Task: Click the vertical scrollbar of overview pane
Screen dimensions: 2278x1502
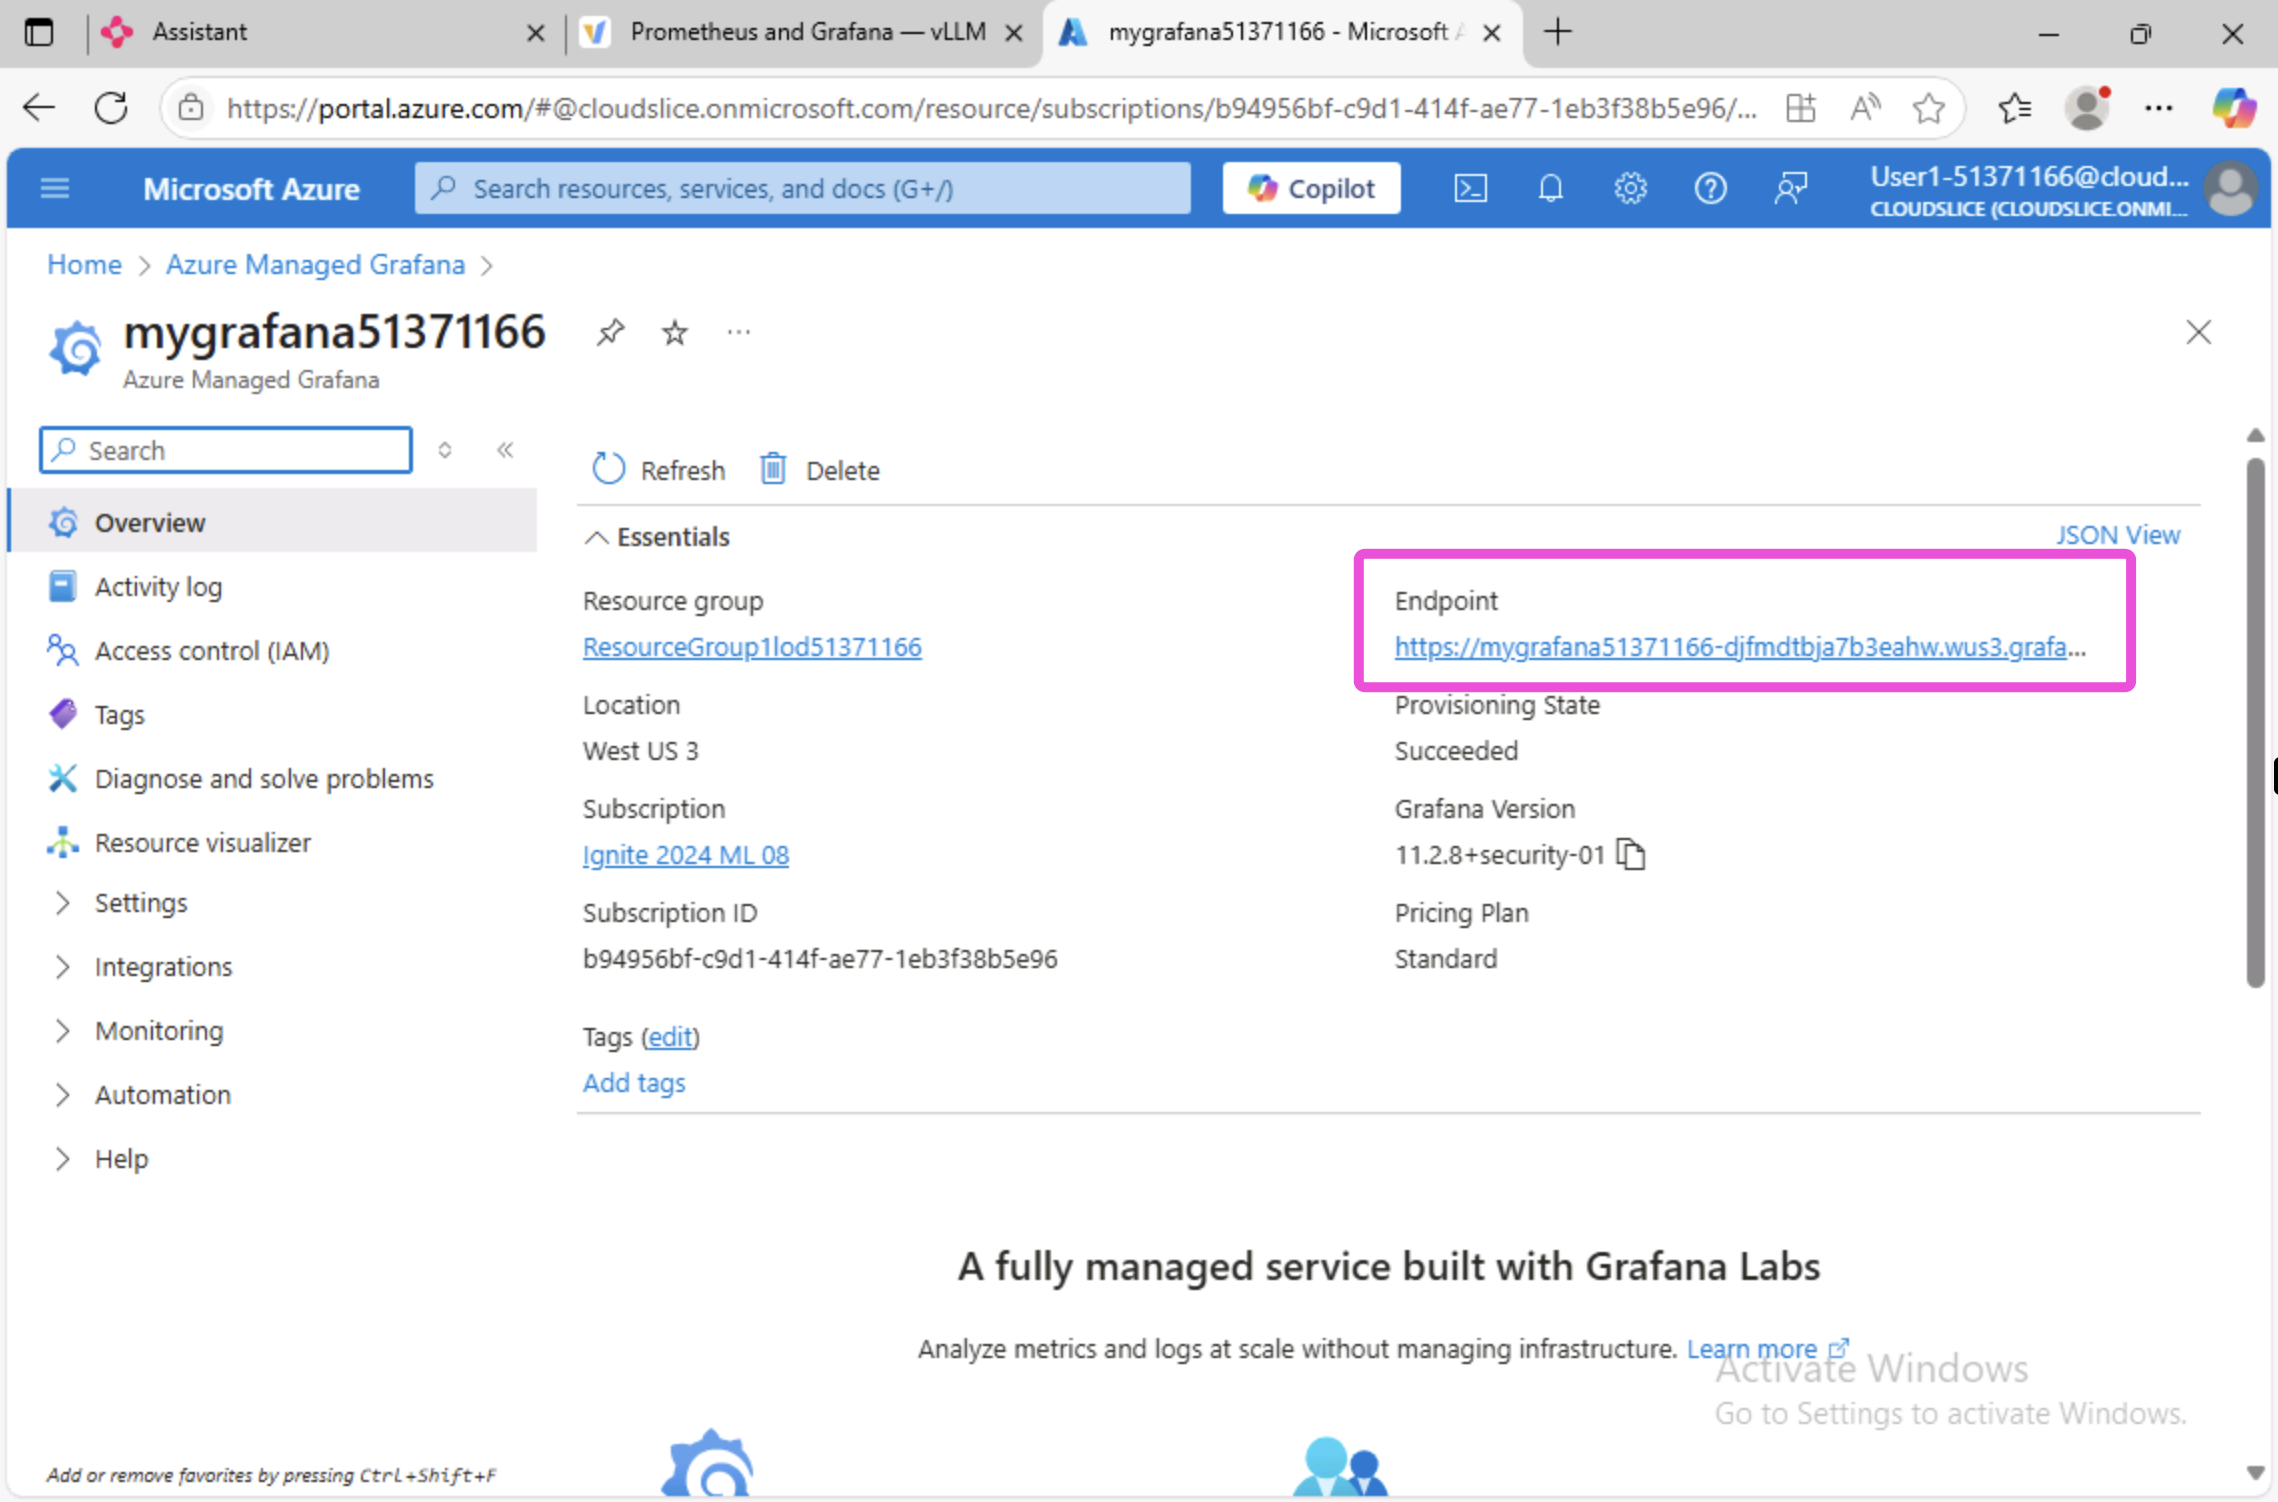Action: (2254, 720)
